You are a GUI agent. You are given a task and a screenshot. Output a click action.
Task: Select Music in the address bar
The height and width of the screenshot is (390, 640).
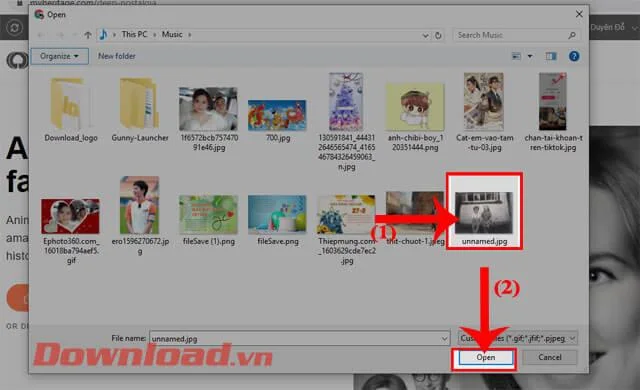(x=172, y=34)
